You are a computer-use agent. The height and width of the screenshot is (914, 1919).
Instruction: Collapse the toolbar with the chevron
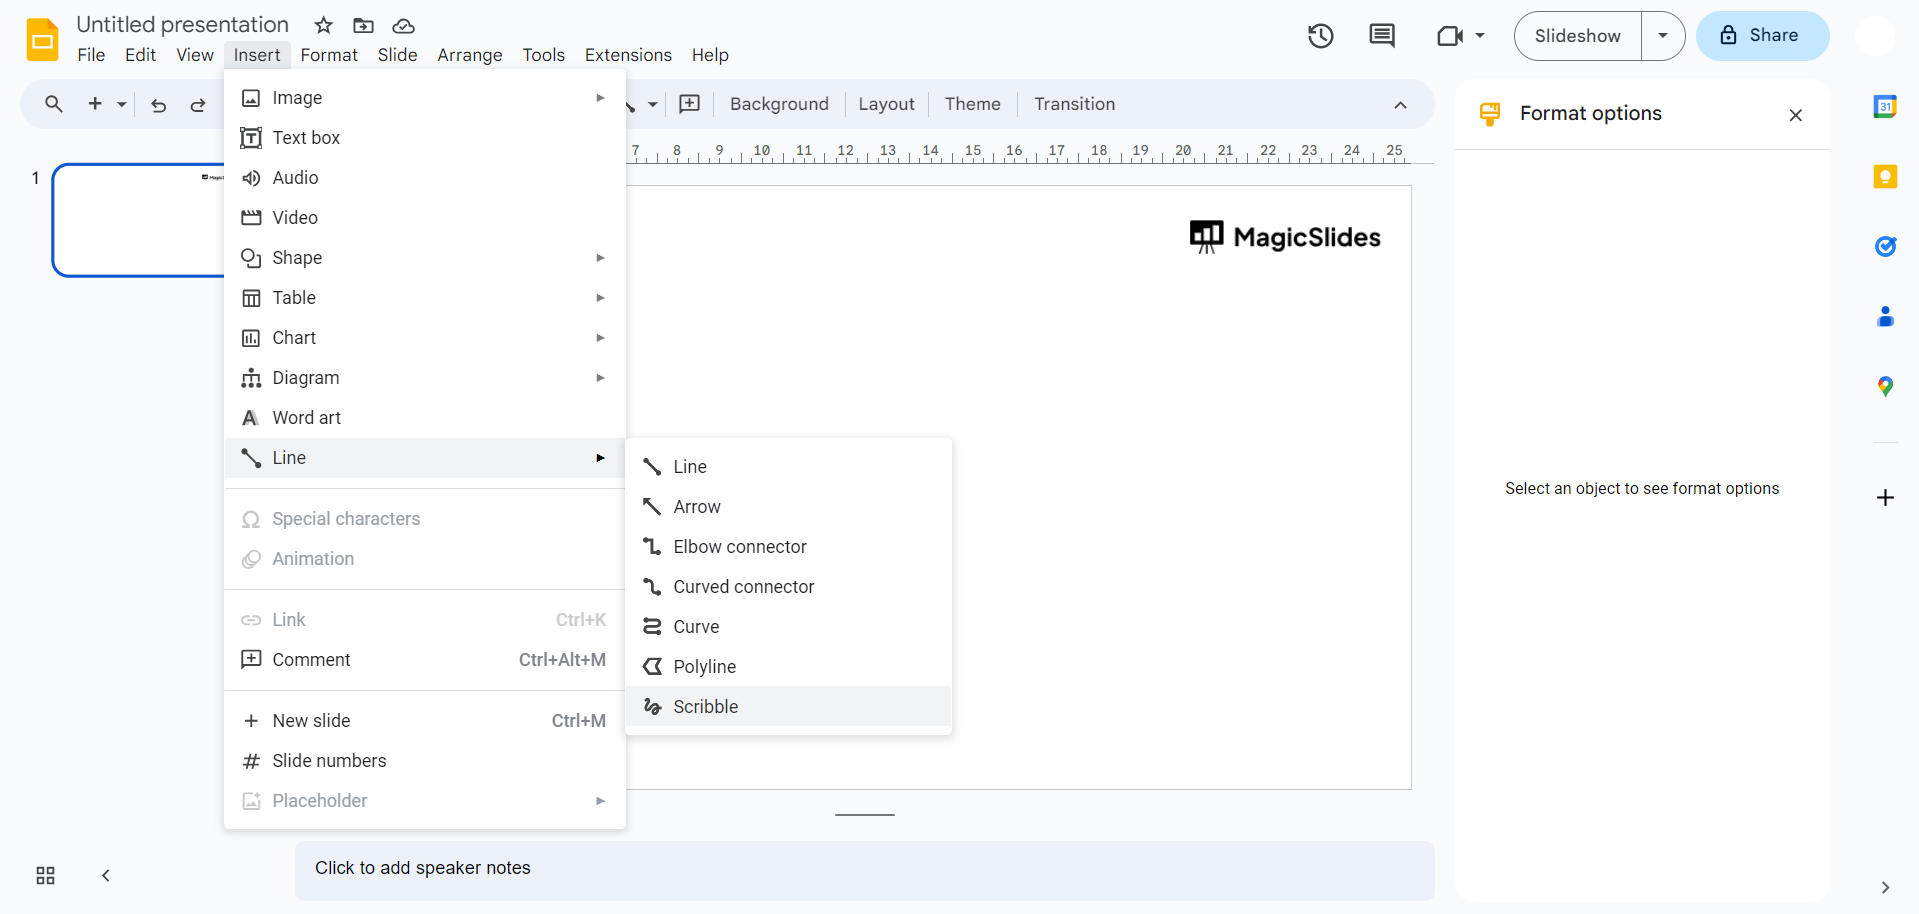pyautogui.click(x=1400, y=104)
